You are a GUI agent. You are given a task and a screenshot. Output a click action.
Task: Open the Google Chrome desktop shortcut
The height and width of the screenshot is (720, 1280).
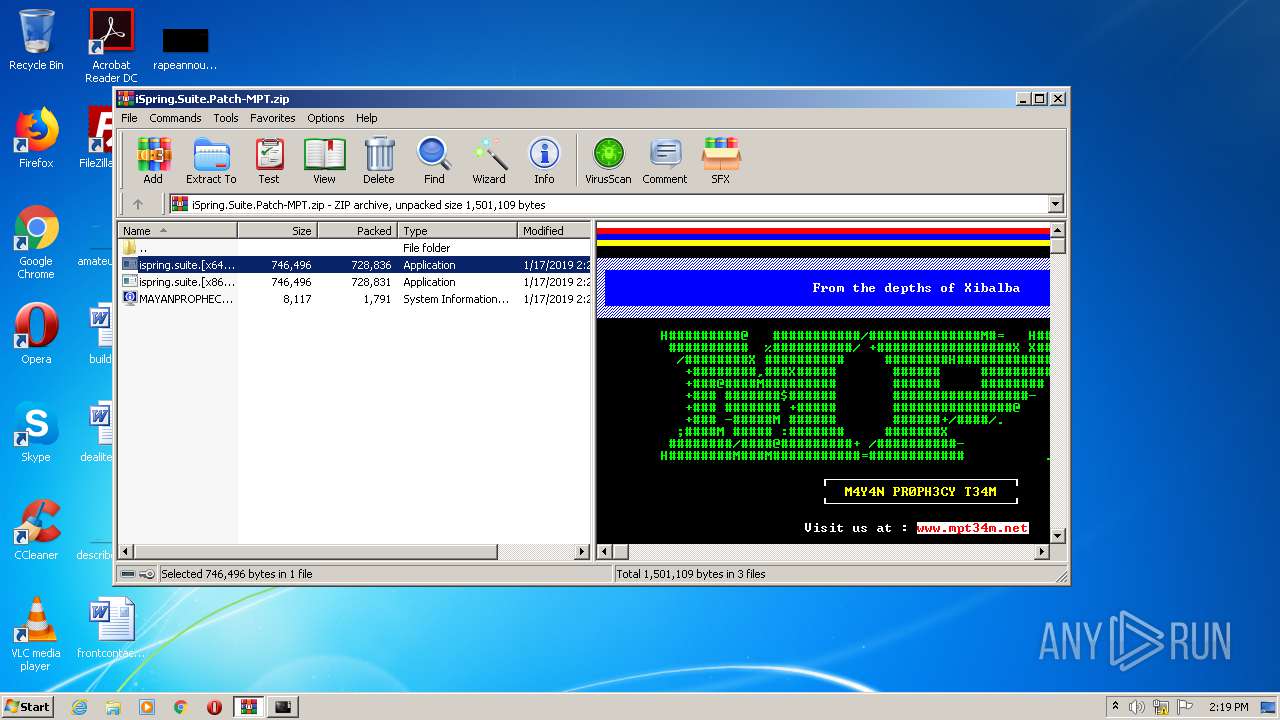[x=36, y=242]
